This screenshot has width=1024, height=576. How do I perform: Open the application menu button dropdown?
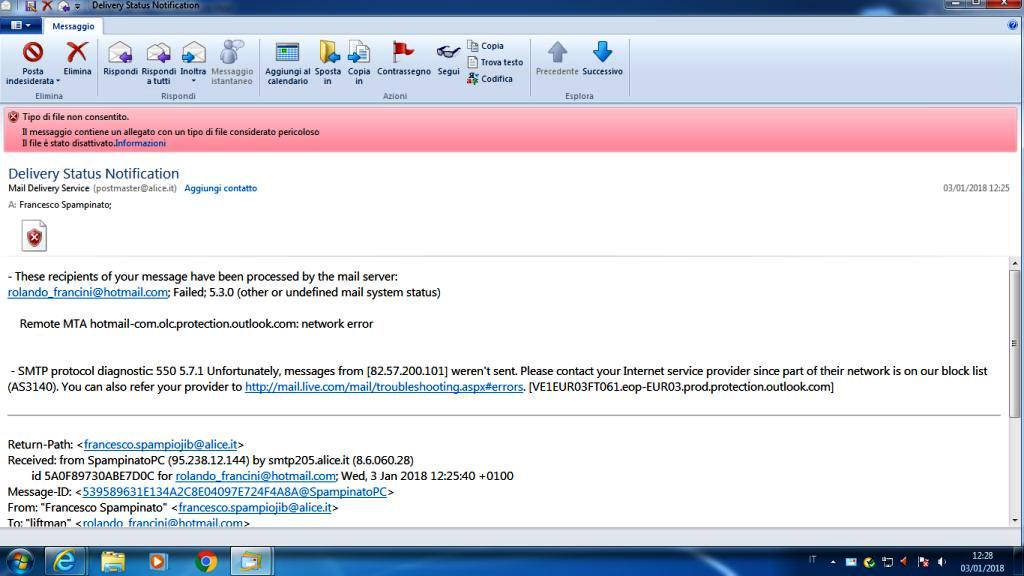point(21,26)
